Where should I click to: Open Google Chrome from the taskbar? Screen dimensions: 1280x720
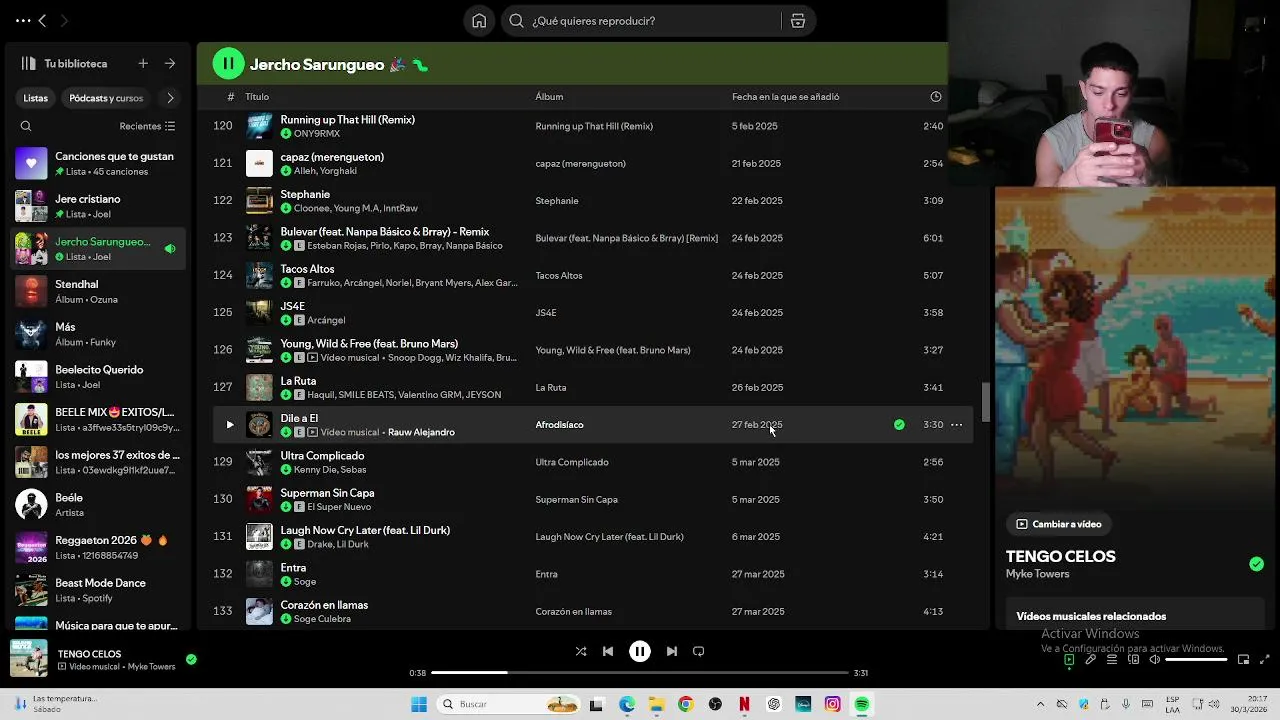tap(685, 704)
